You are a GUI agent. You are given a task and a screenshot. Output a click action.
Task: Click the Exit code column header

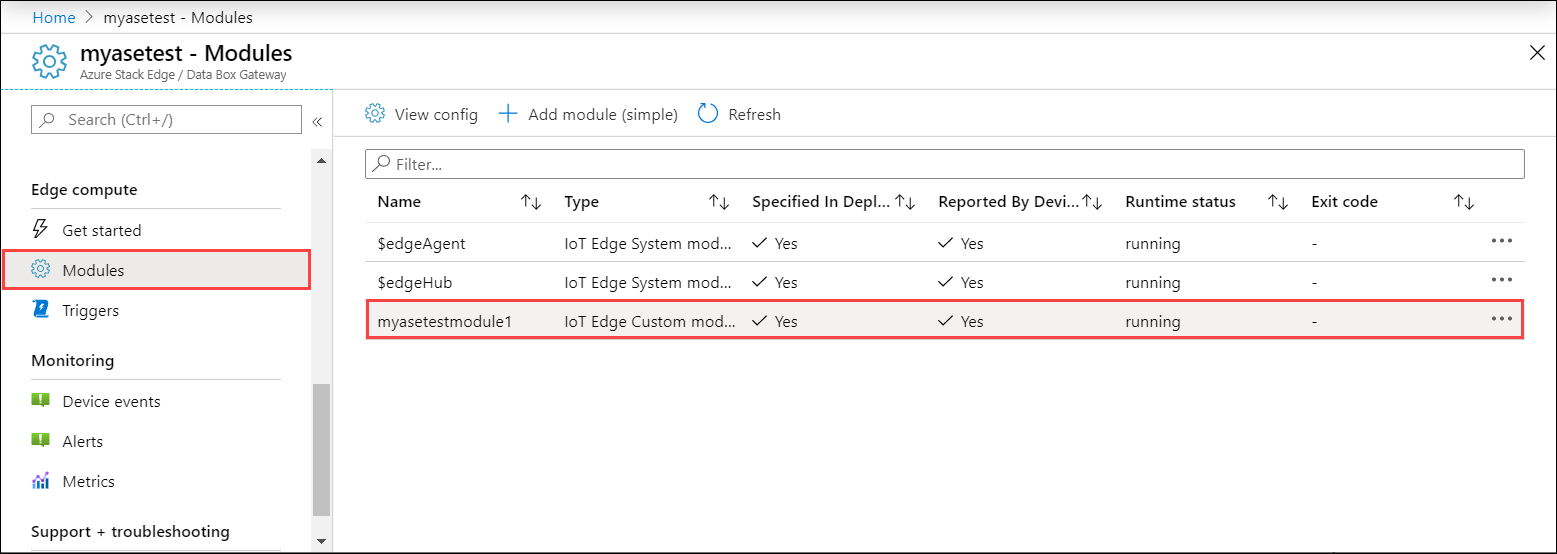[1344, 202]
